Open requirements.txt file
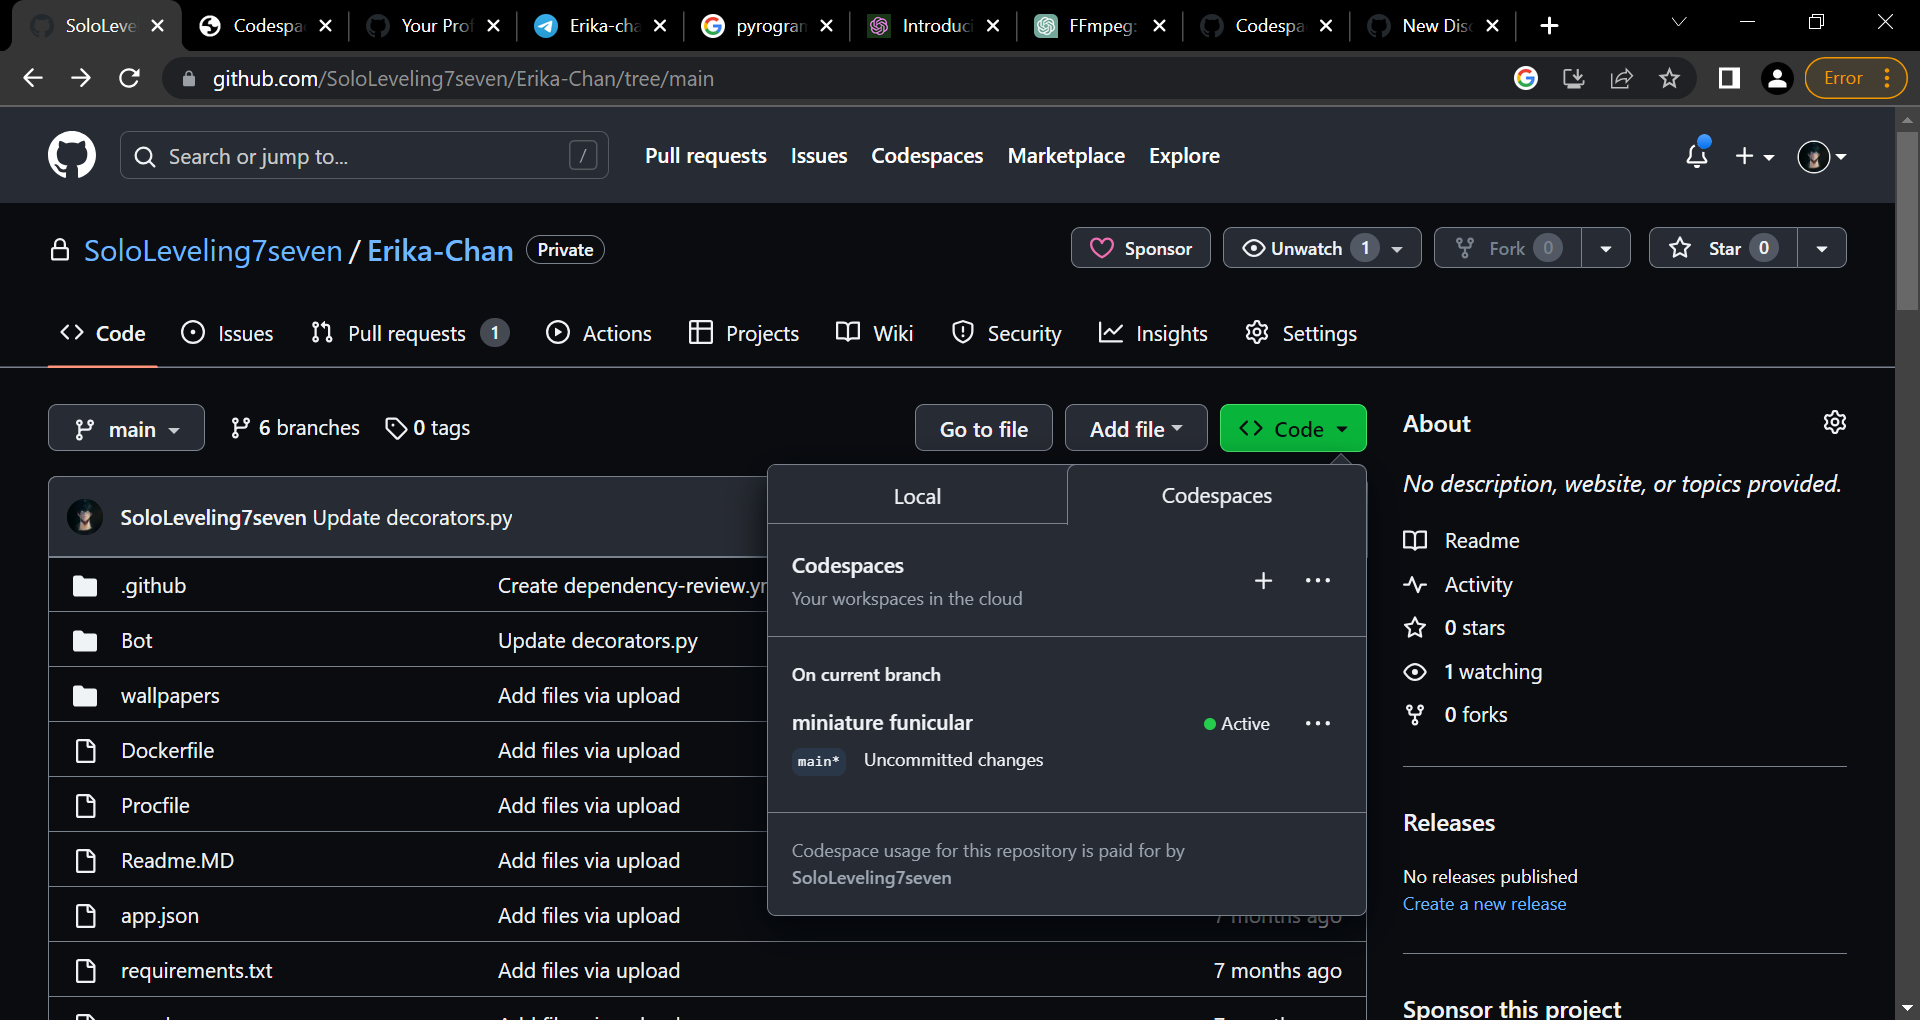Screen dimensions: 1920x1020 coord(196,971)
